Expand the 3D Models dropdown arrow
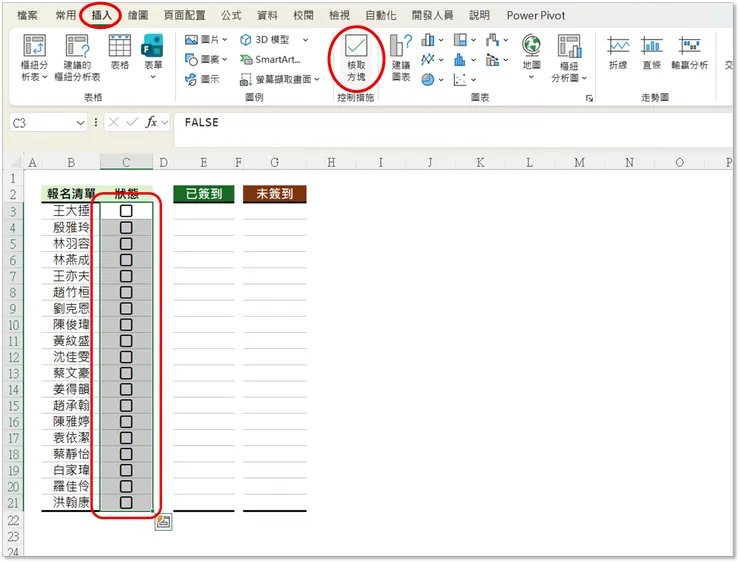This screenshot has width=740, height=563. (x=305, y=40)
